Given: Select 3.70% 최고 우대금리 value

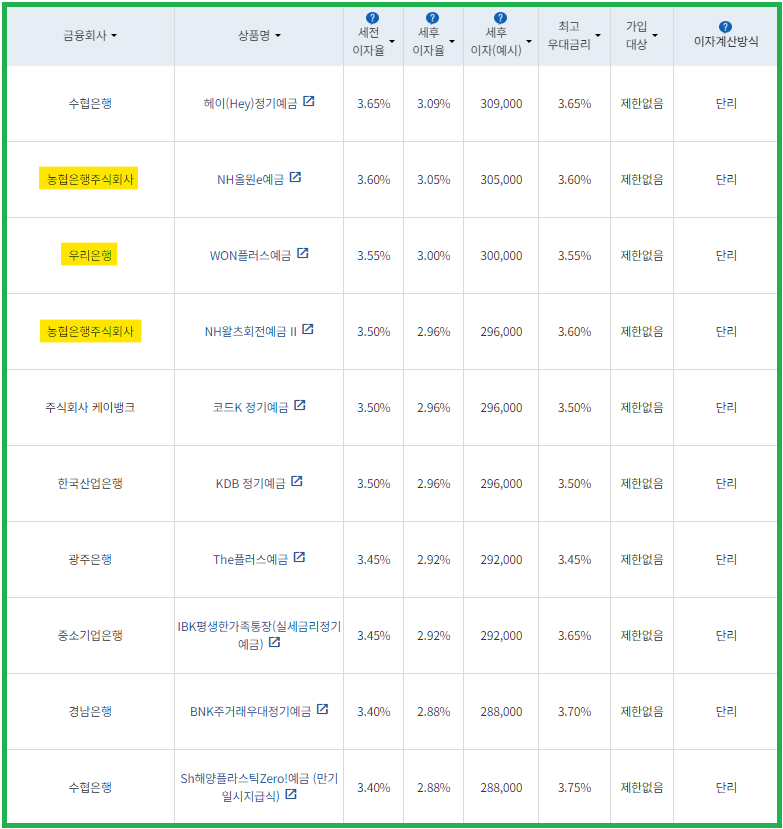Looking at the screenshot, I should click(574, 712).
